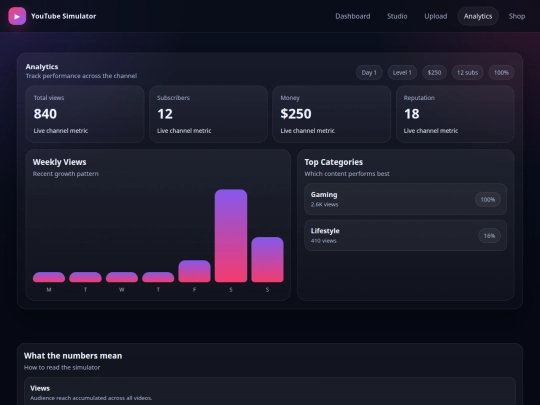Open the Lifestyle category row

point(405,236)
